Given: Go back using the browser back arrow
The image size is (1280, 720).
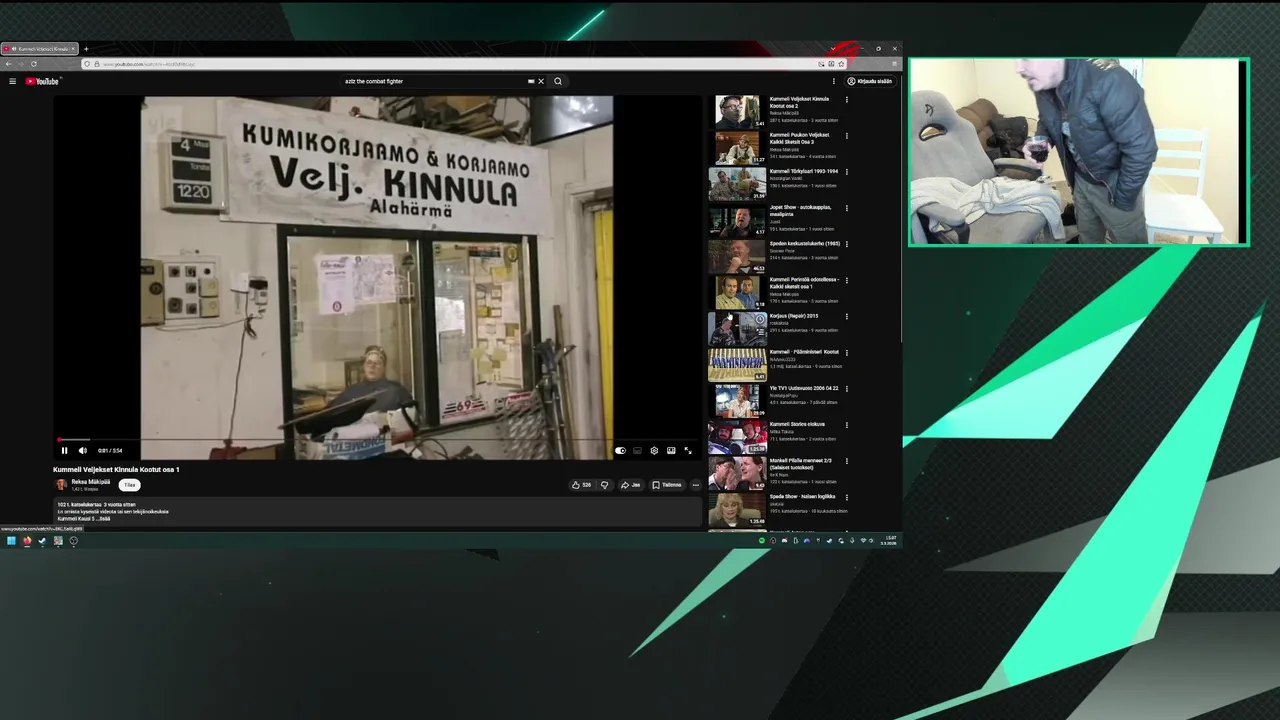Looking at the screenshot, I should [x=8, y=64].
